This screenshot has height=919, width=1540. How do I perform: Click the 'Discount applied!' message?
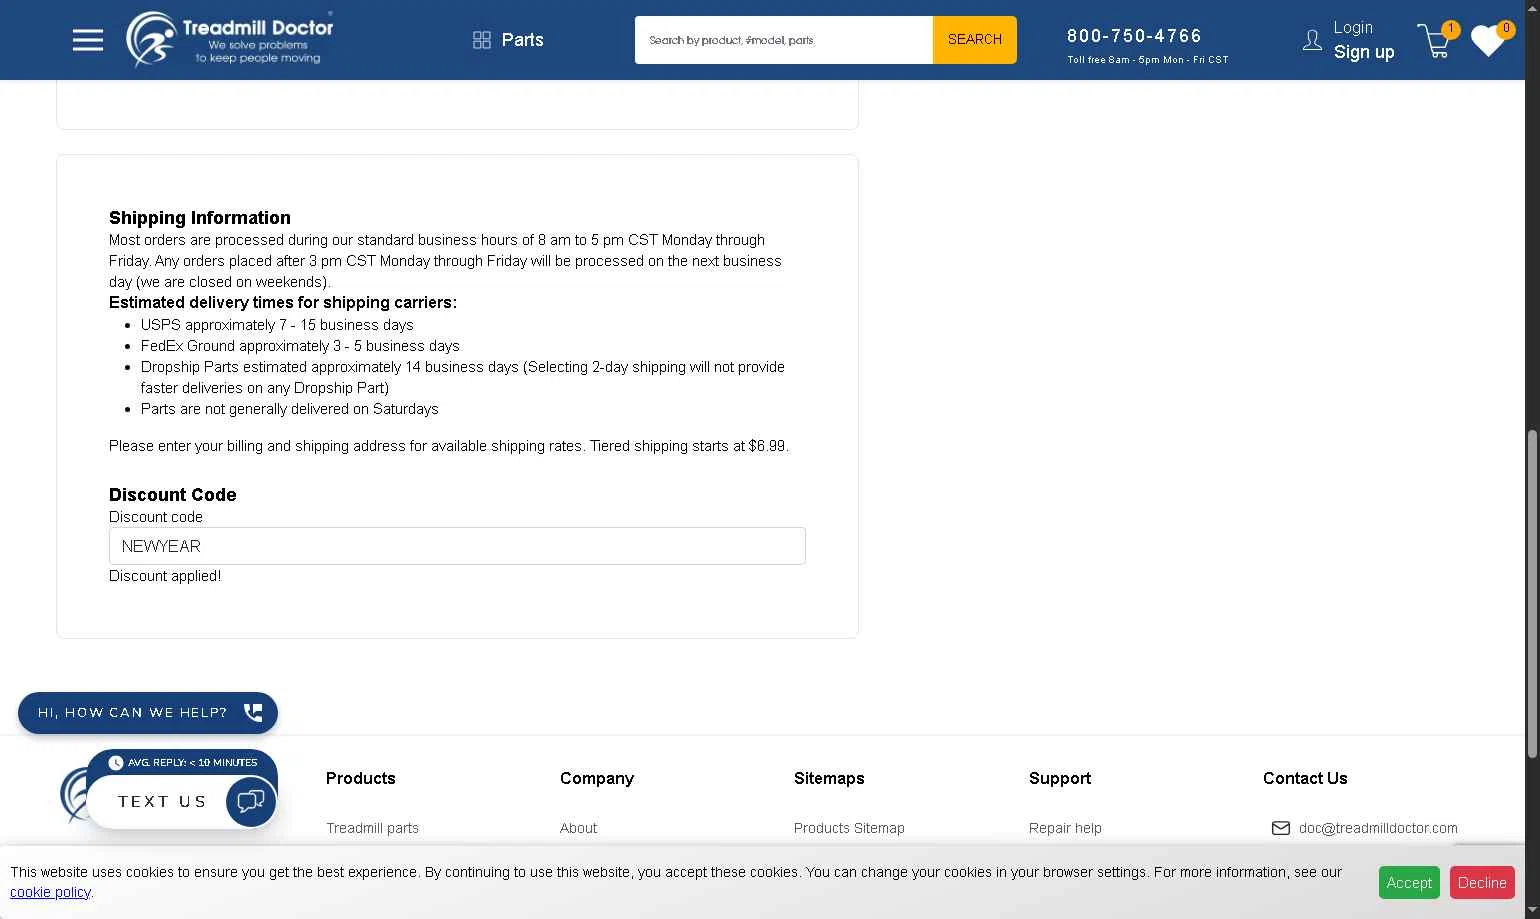click(x=165, y=576)
